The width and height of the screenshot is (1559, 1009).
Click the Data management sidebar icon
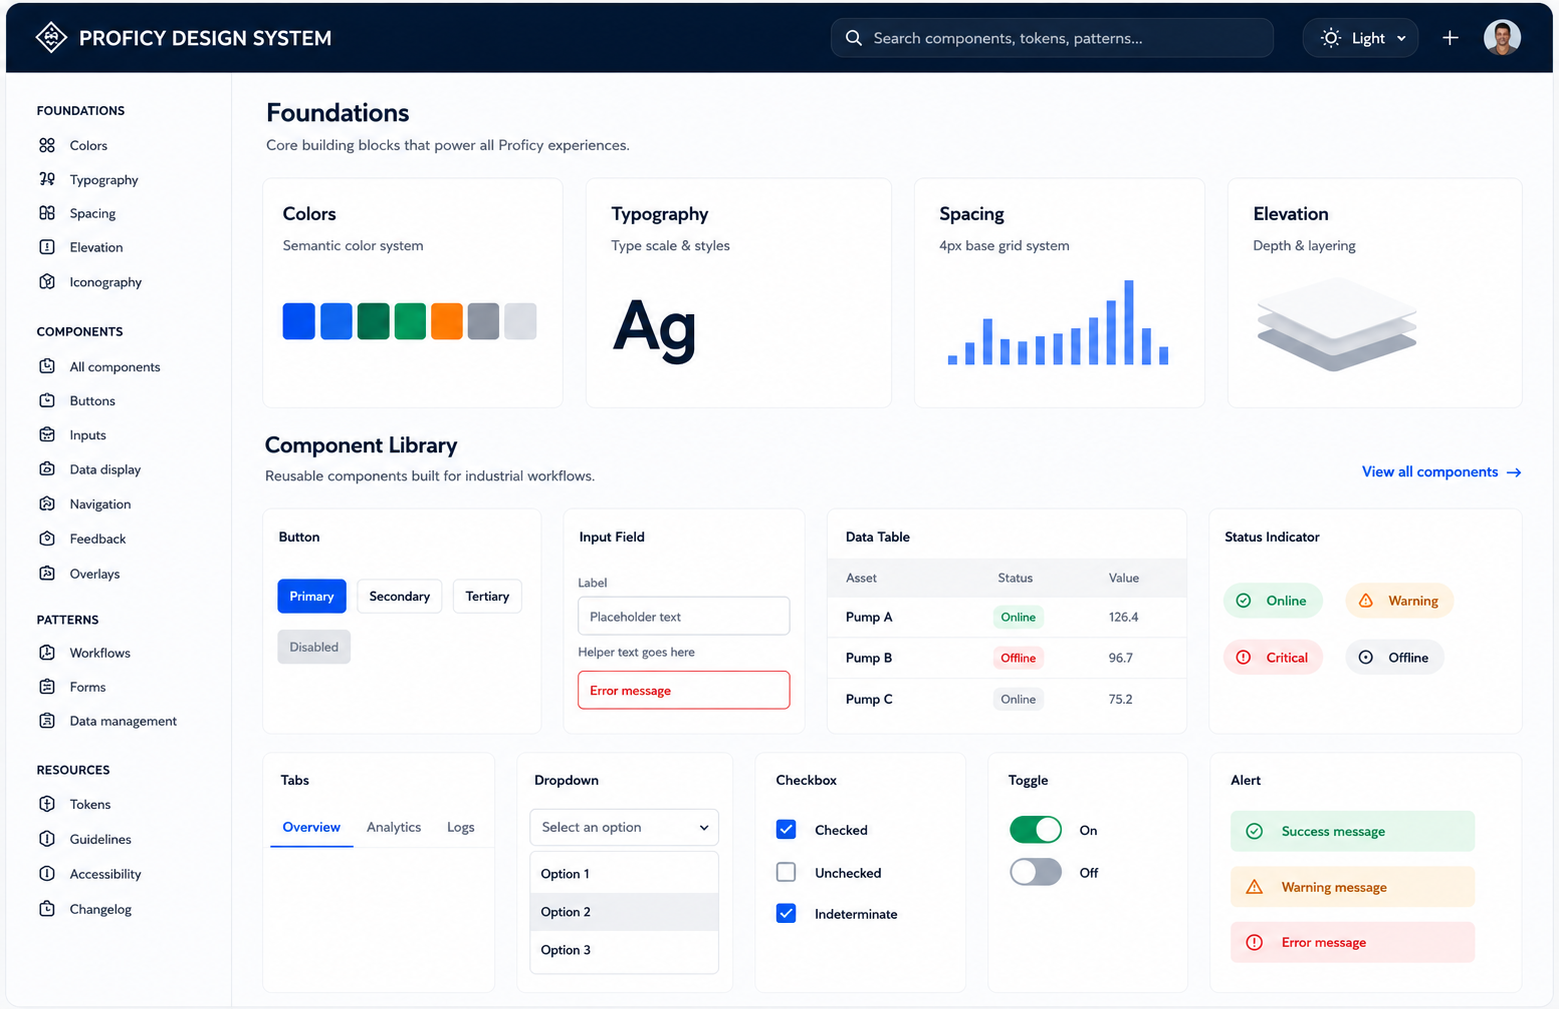pyautogui.click(x=47, y=720)
